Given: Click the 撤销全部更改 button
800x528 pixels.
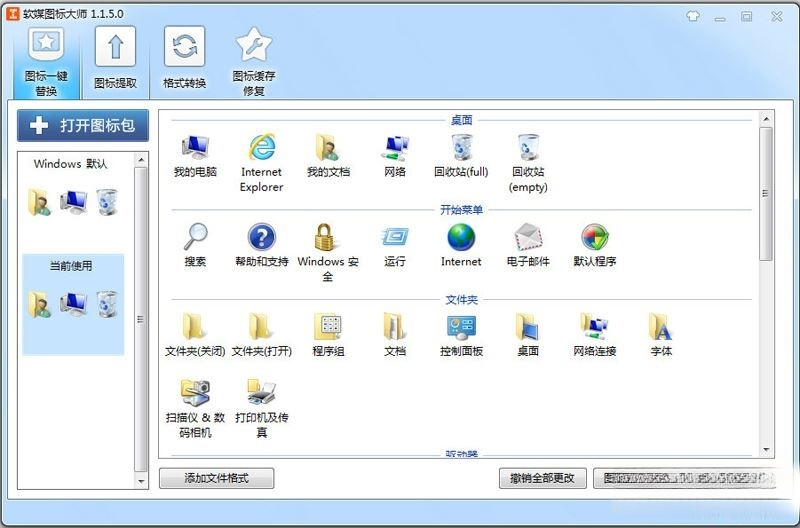Looking at the screenshot, I should (x=542, y=478).
